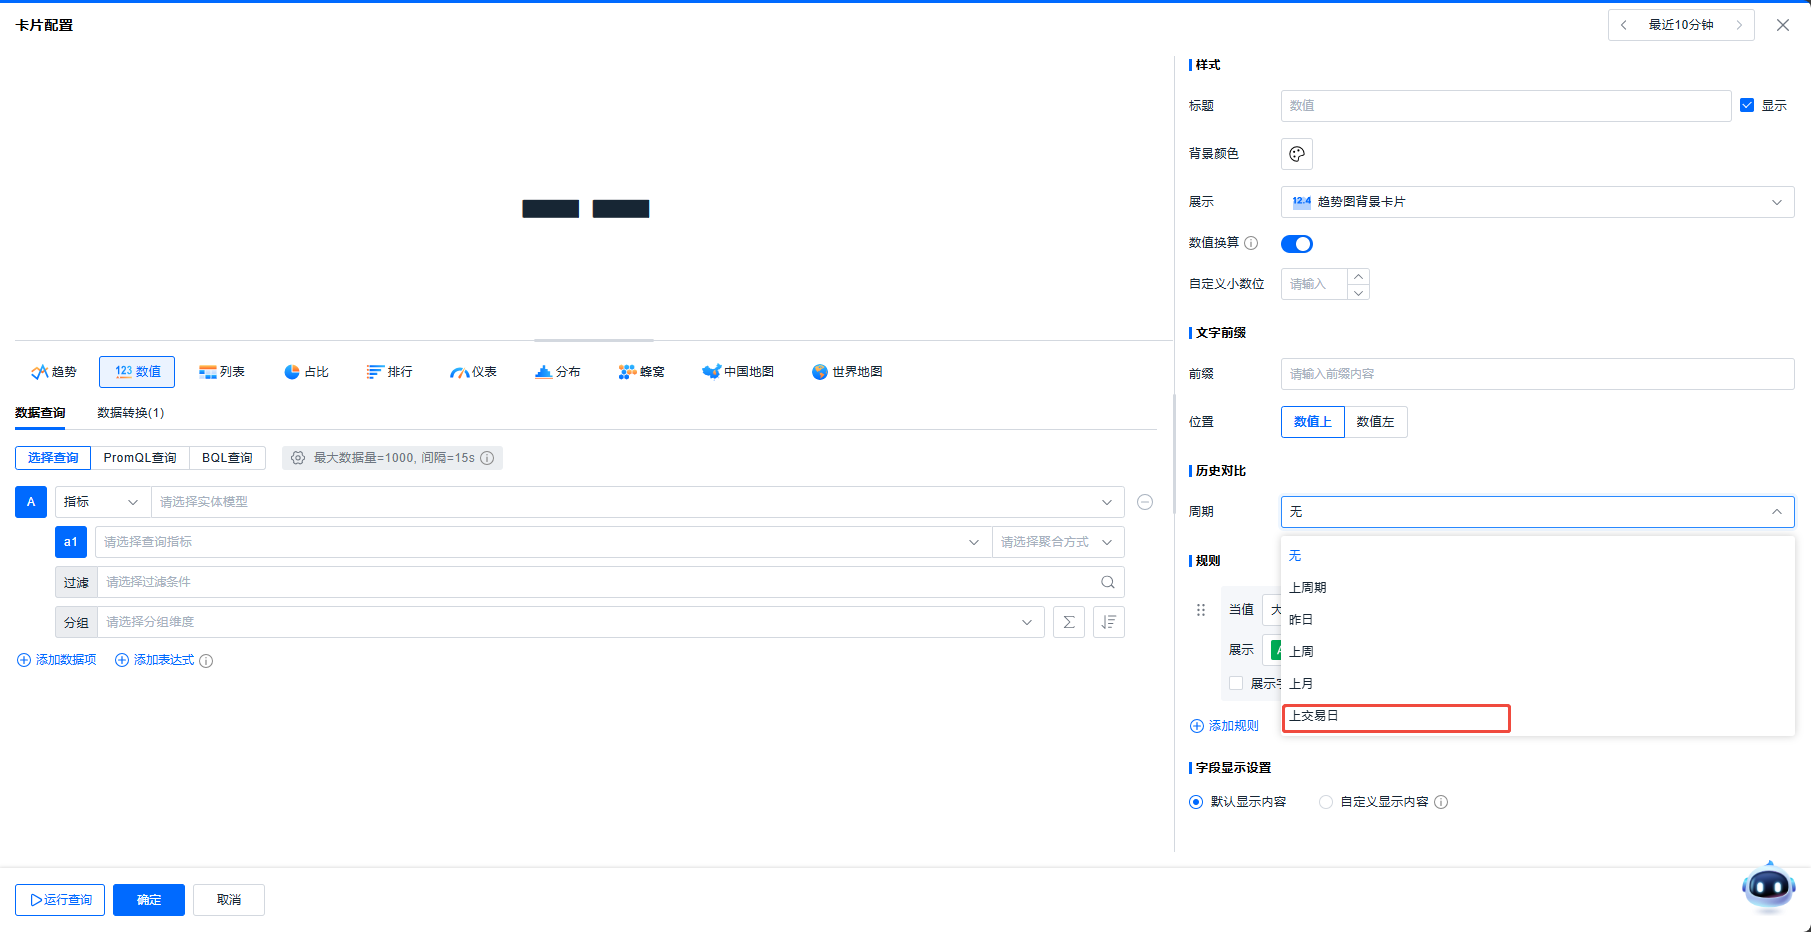Click inside the 前缀 input field
The height and width of the screenshot is (932, 1811).
coord(1536,374)
